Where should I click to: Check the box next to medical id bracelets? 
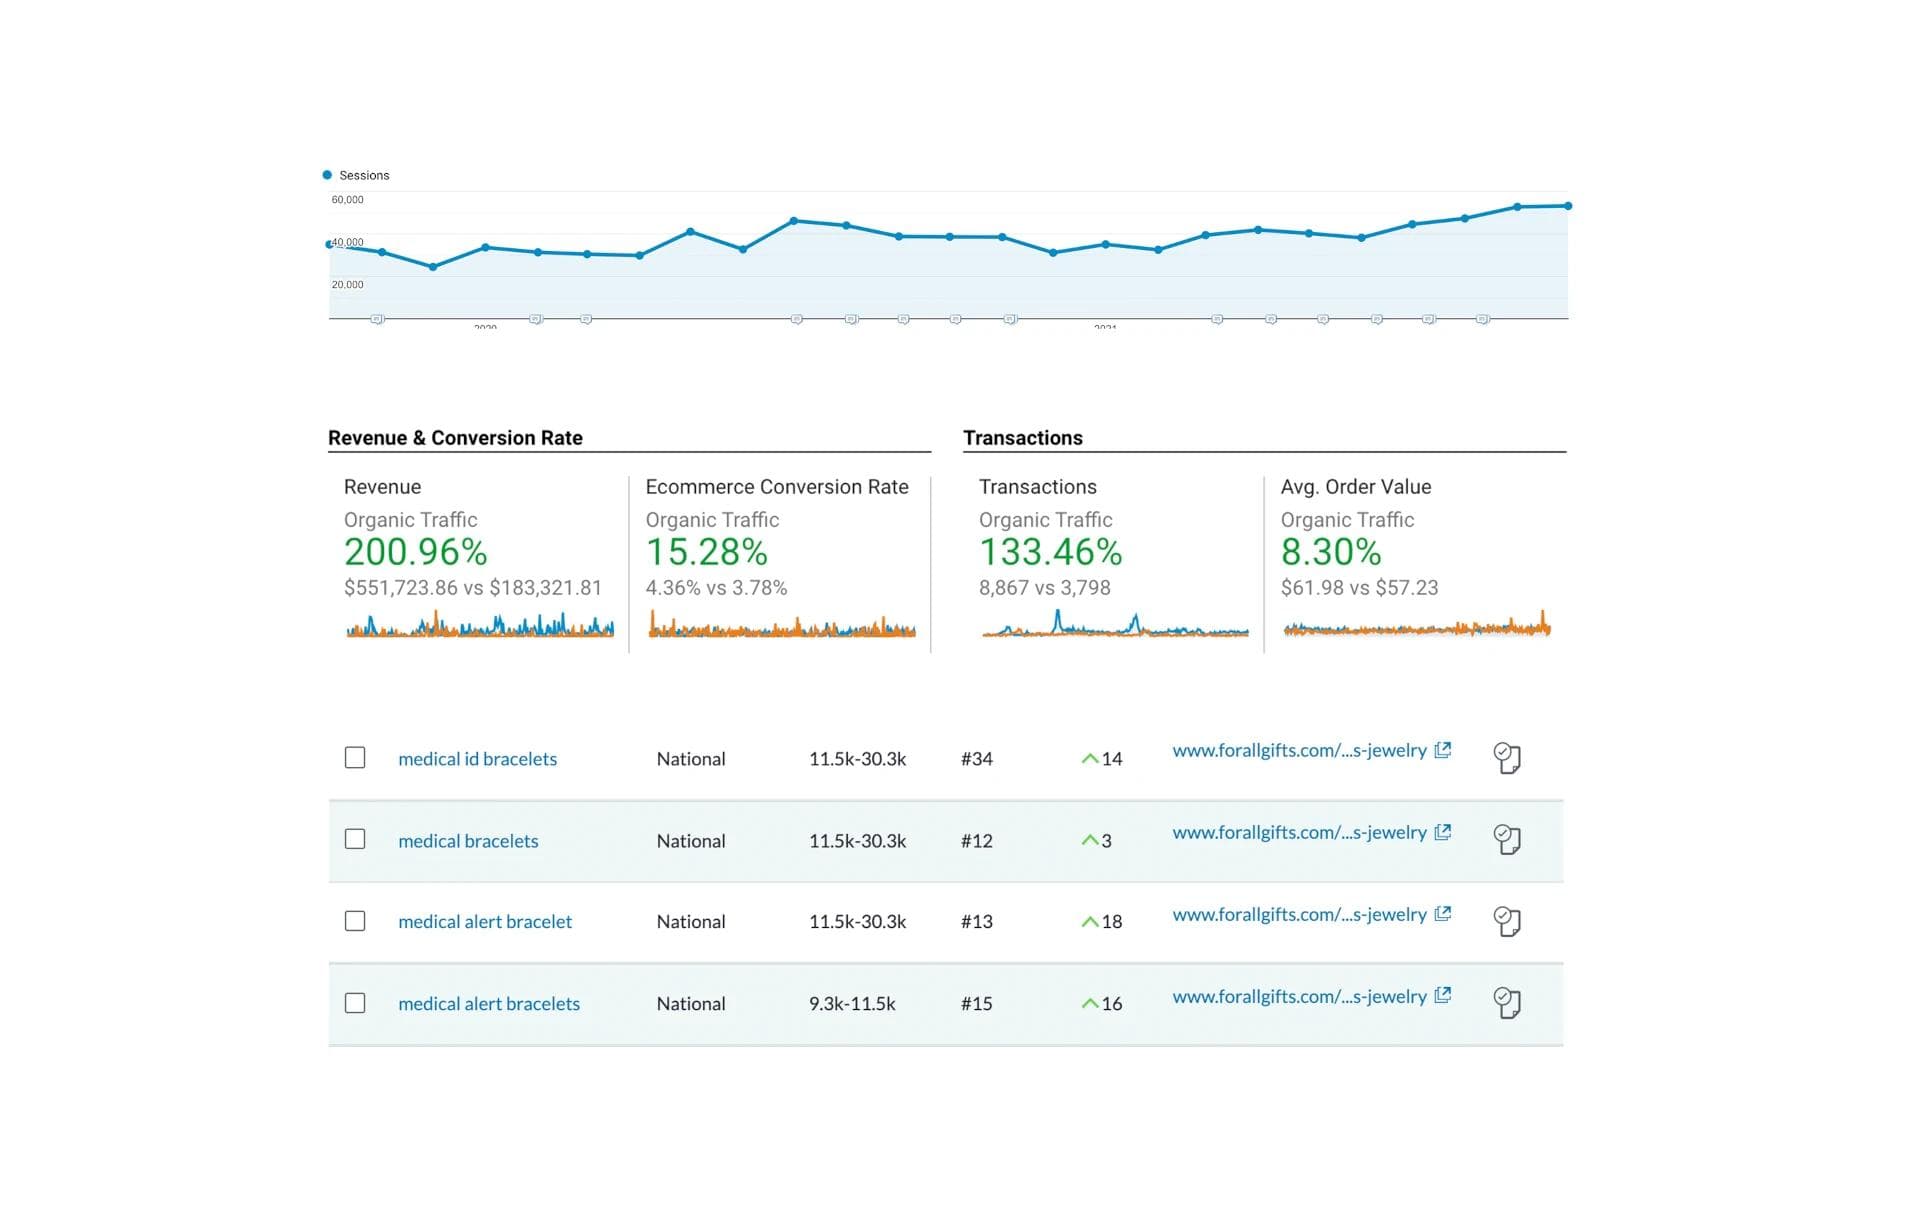pos(355,757)
